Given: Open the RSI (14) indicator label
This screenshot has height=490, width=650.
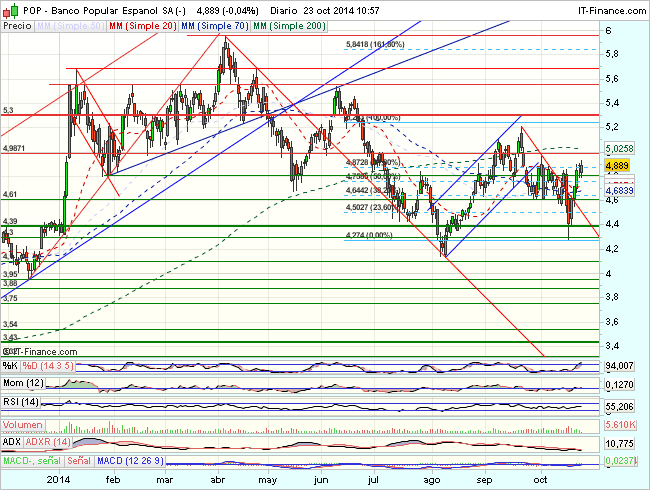Looking at the screenshot, I should (21, 402).
